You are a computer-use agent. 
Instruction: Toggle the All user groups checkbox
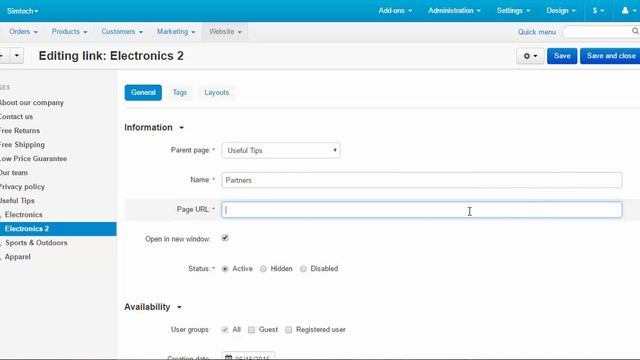(x=224, y=330)
